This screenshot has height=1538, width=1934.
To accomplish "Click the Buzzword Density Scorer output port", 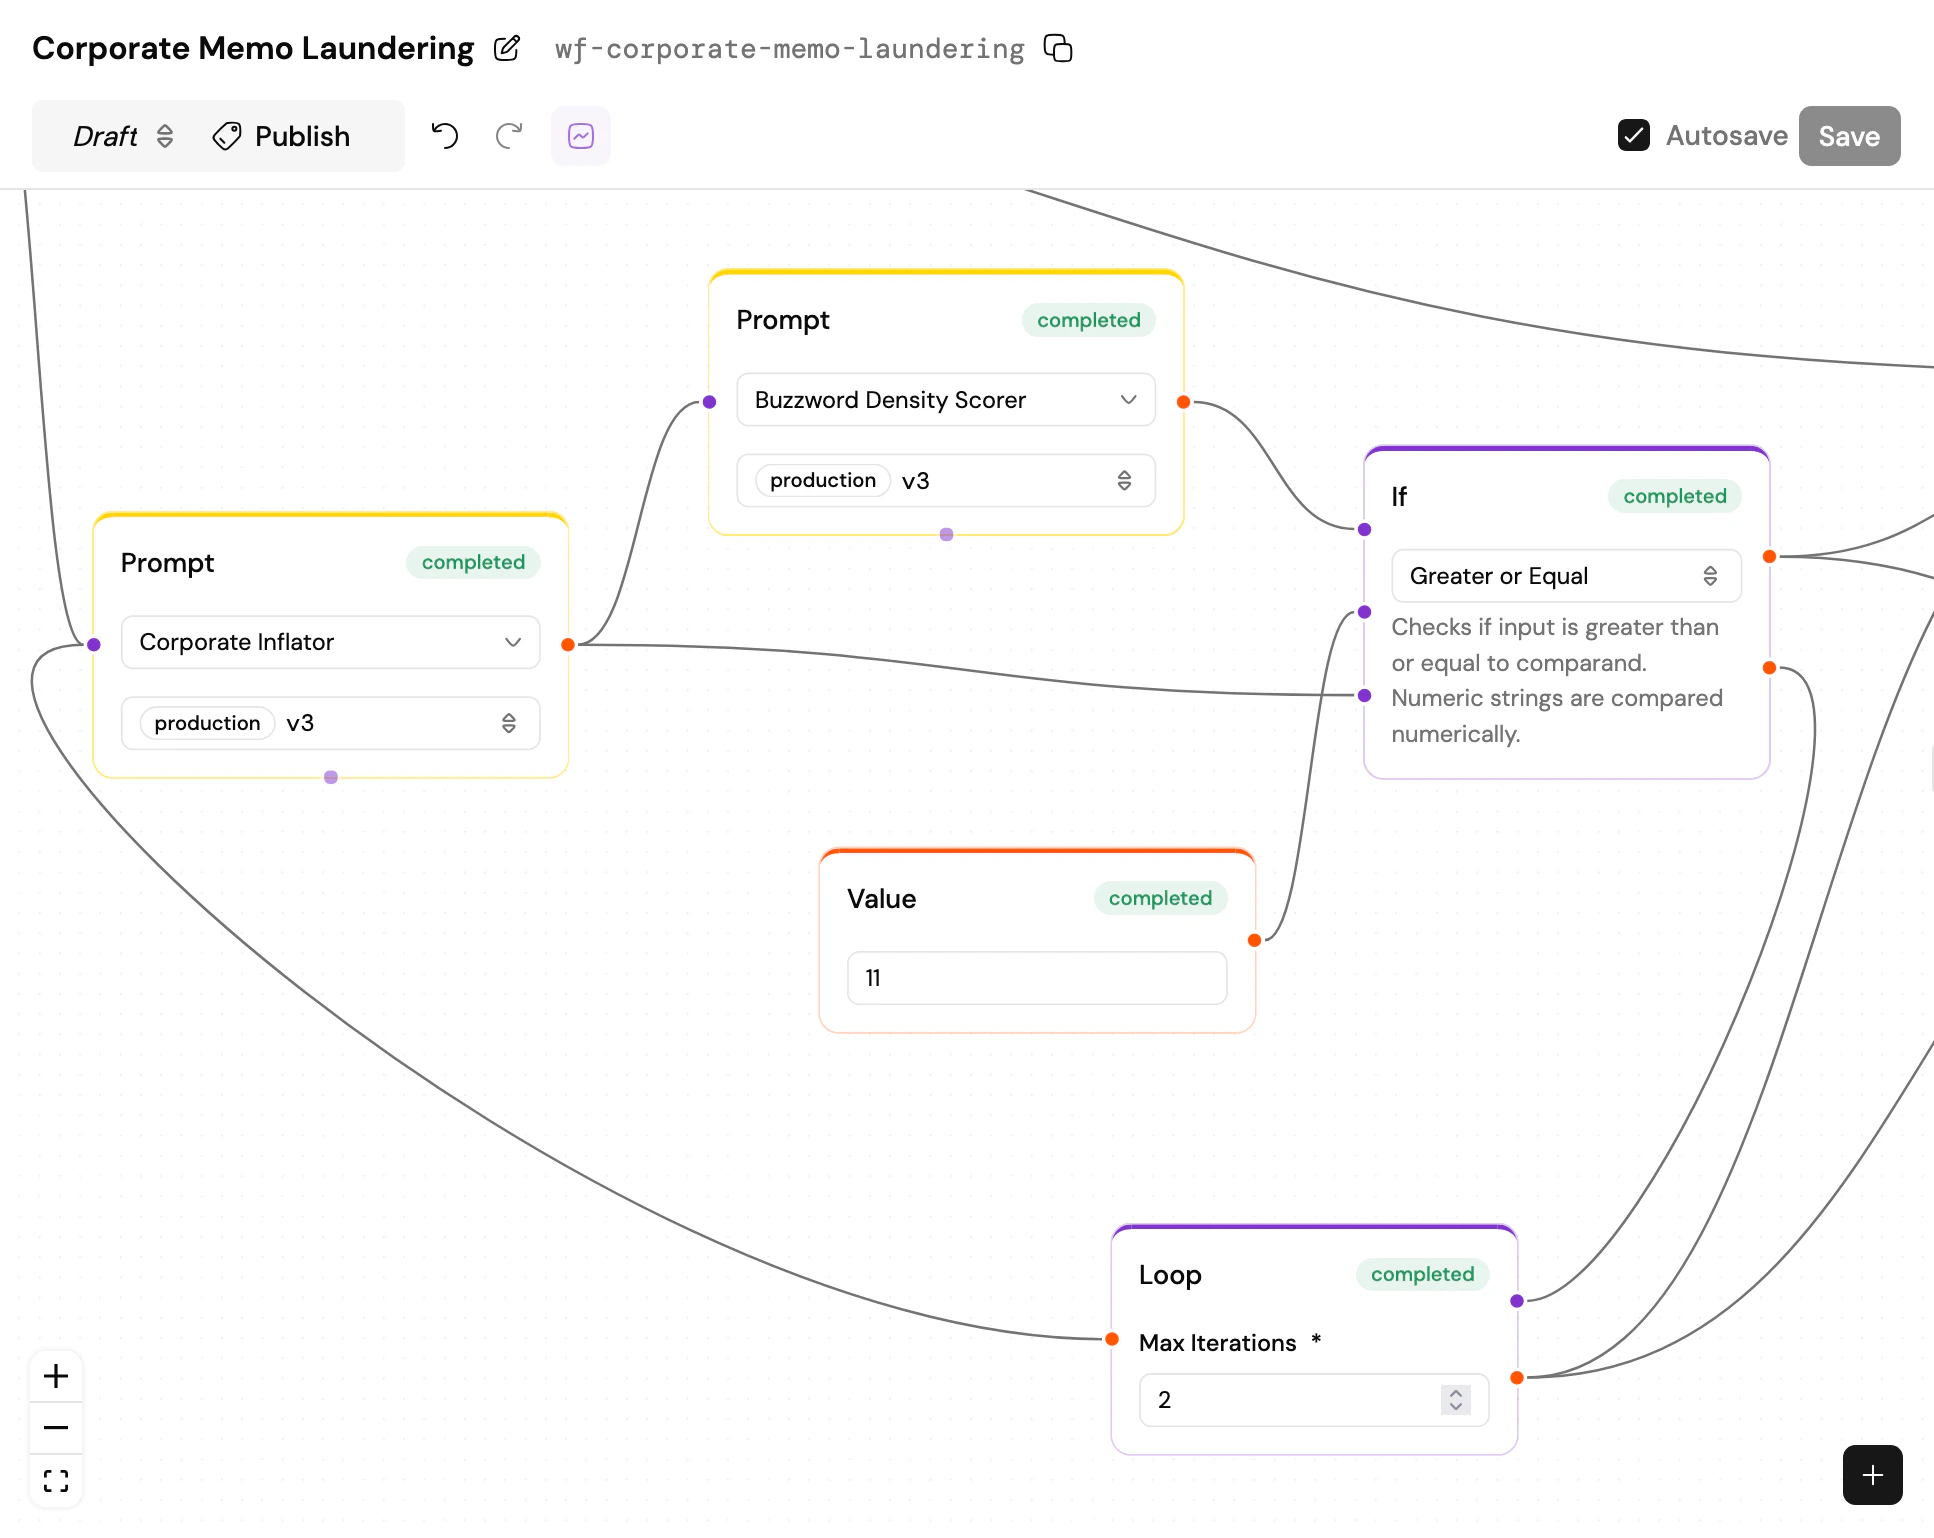I will pos(1184,402).
